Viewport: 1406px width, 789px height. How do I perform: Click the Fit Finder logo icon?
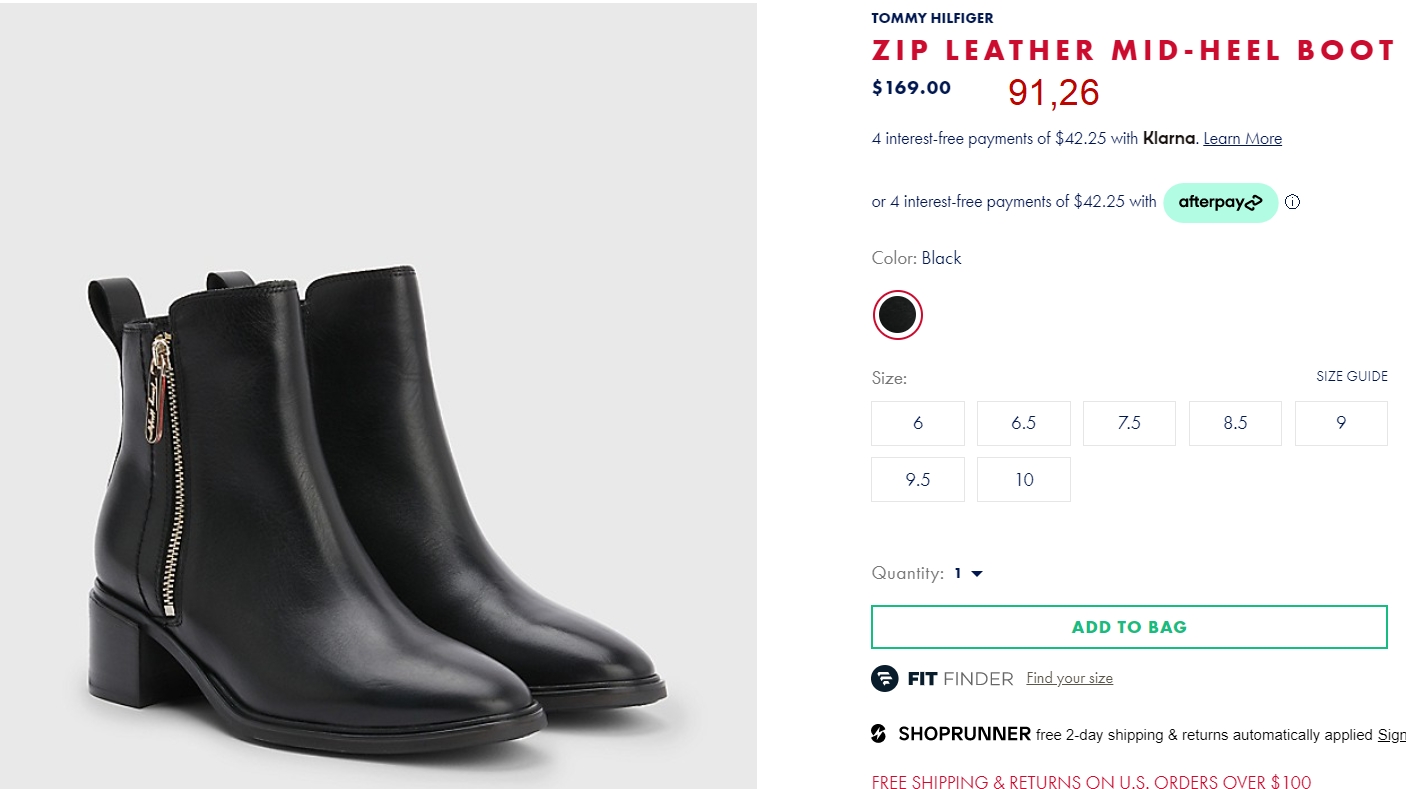pos(885,678)
